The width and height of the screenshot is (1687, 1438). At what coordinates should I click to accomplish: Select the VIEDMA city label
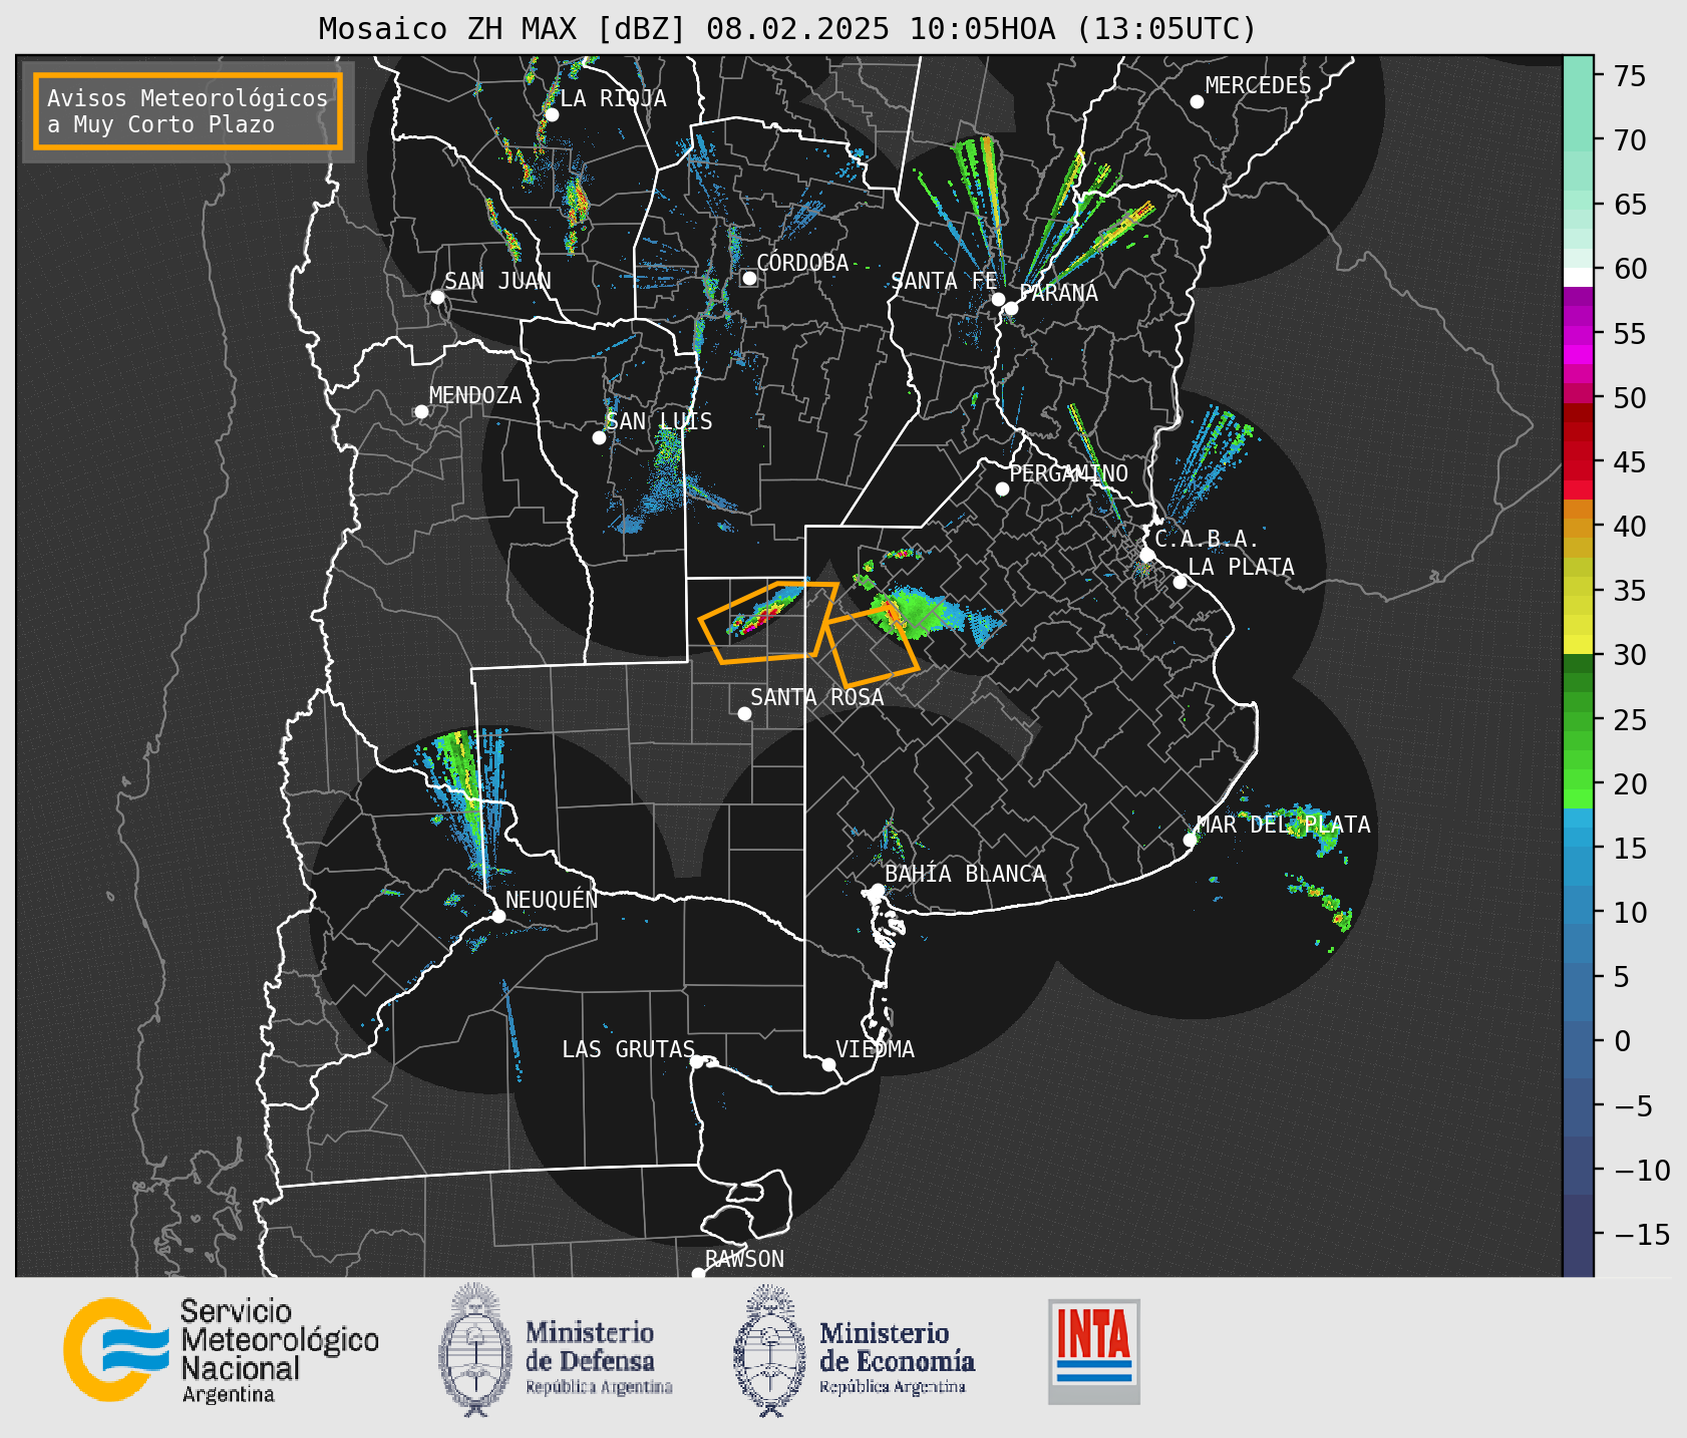(x=875, y=1049)
